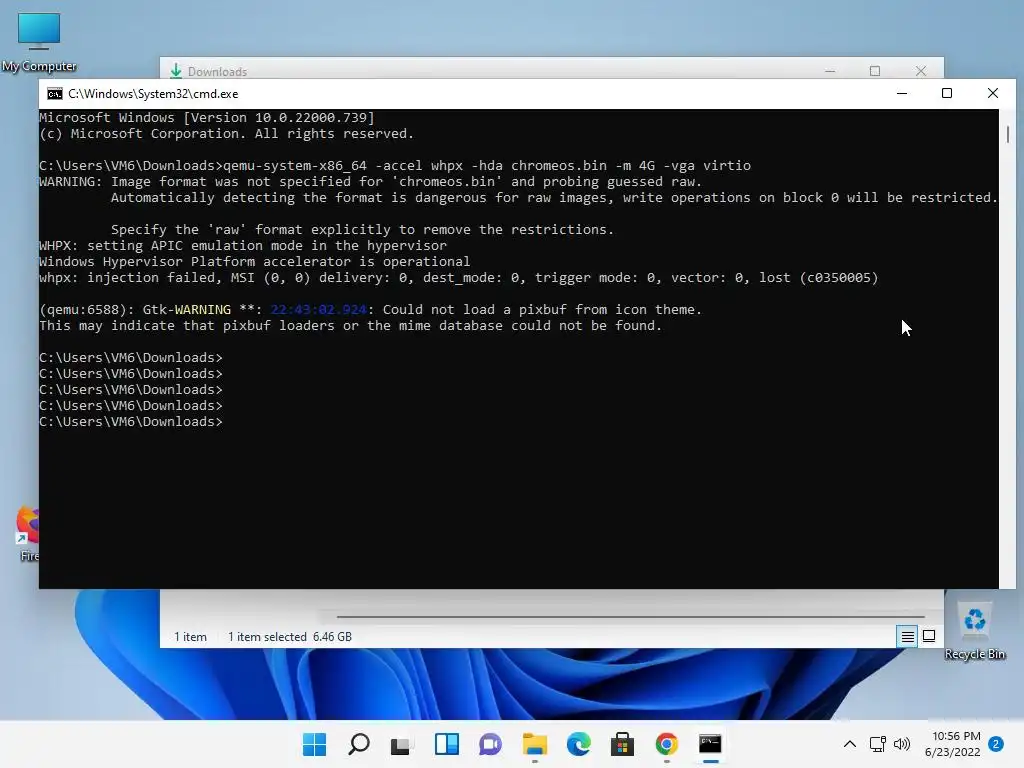Select Command Prompt taskbar icon

[711, 744]
